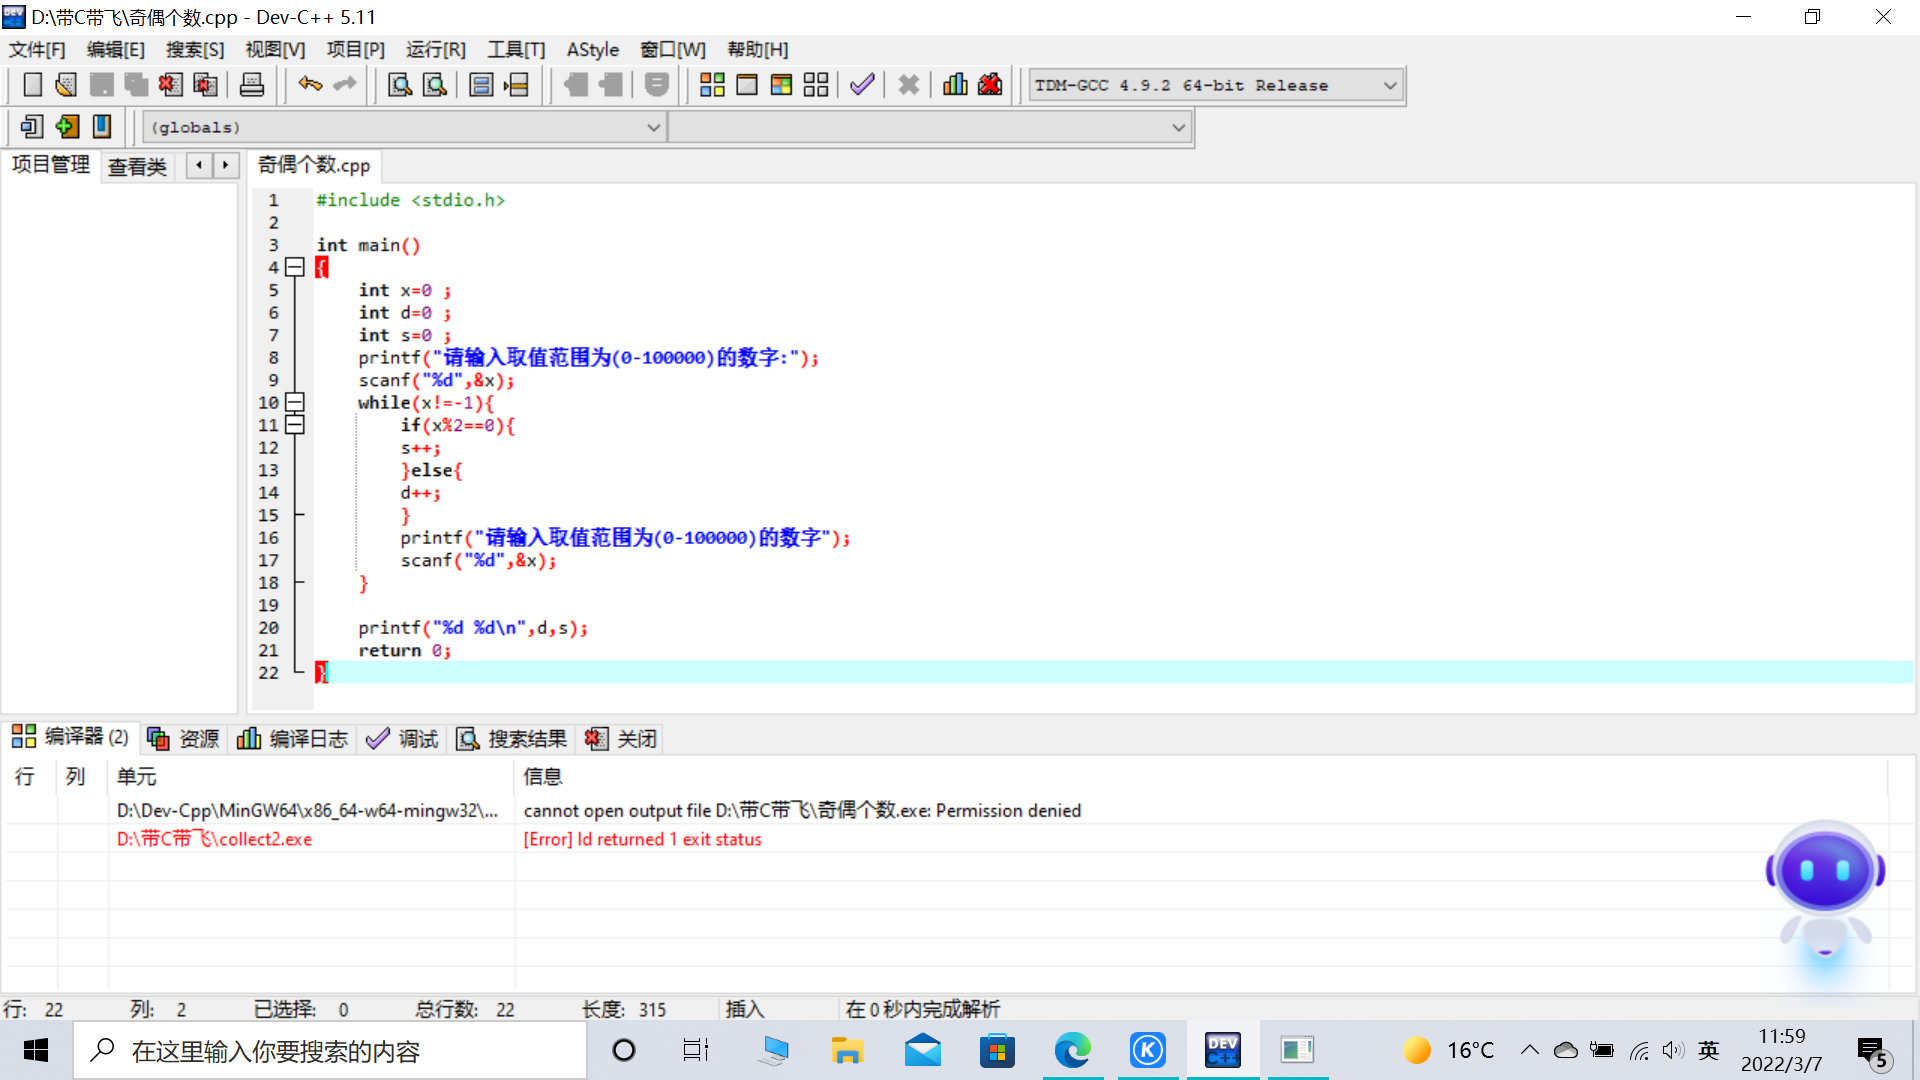This screenshot has width=1920, height=1080.
Task: Open the 工具[T] menu
Action: point(516,50)
